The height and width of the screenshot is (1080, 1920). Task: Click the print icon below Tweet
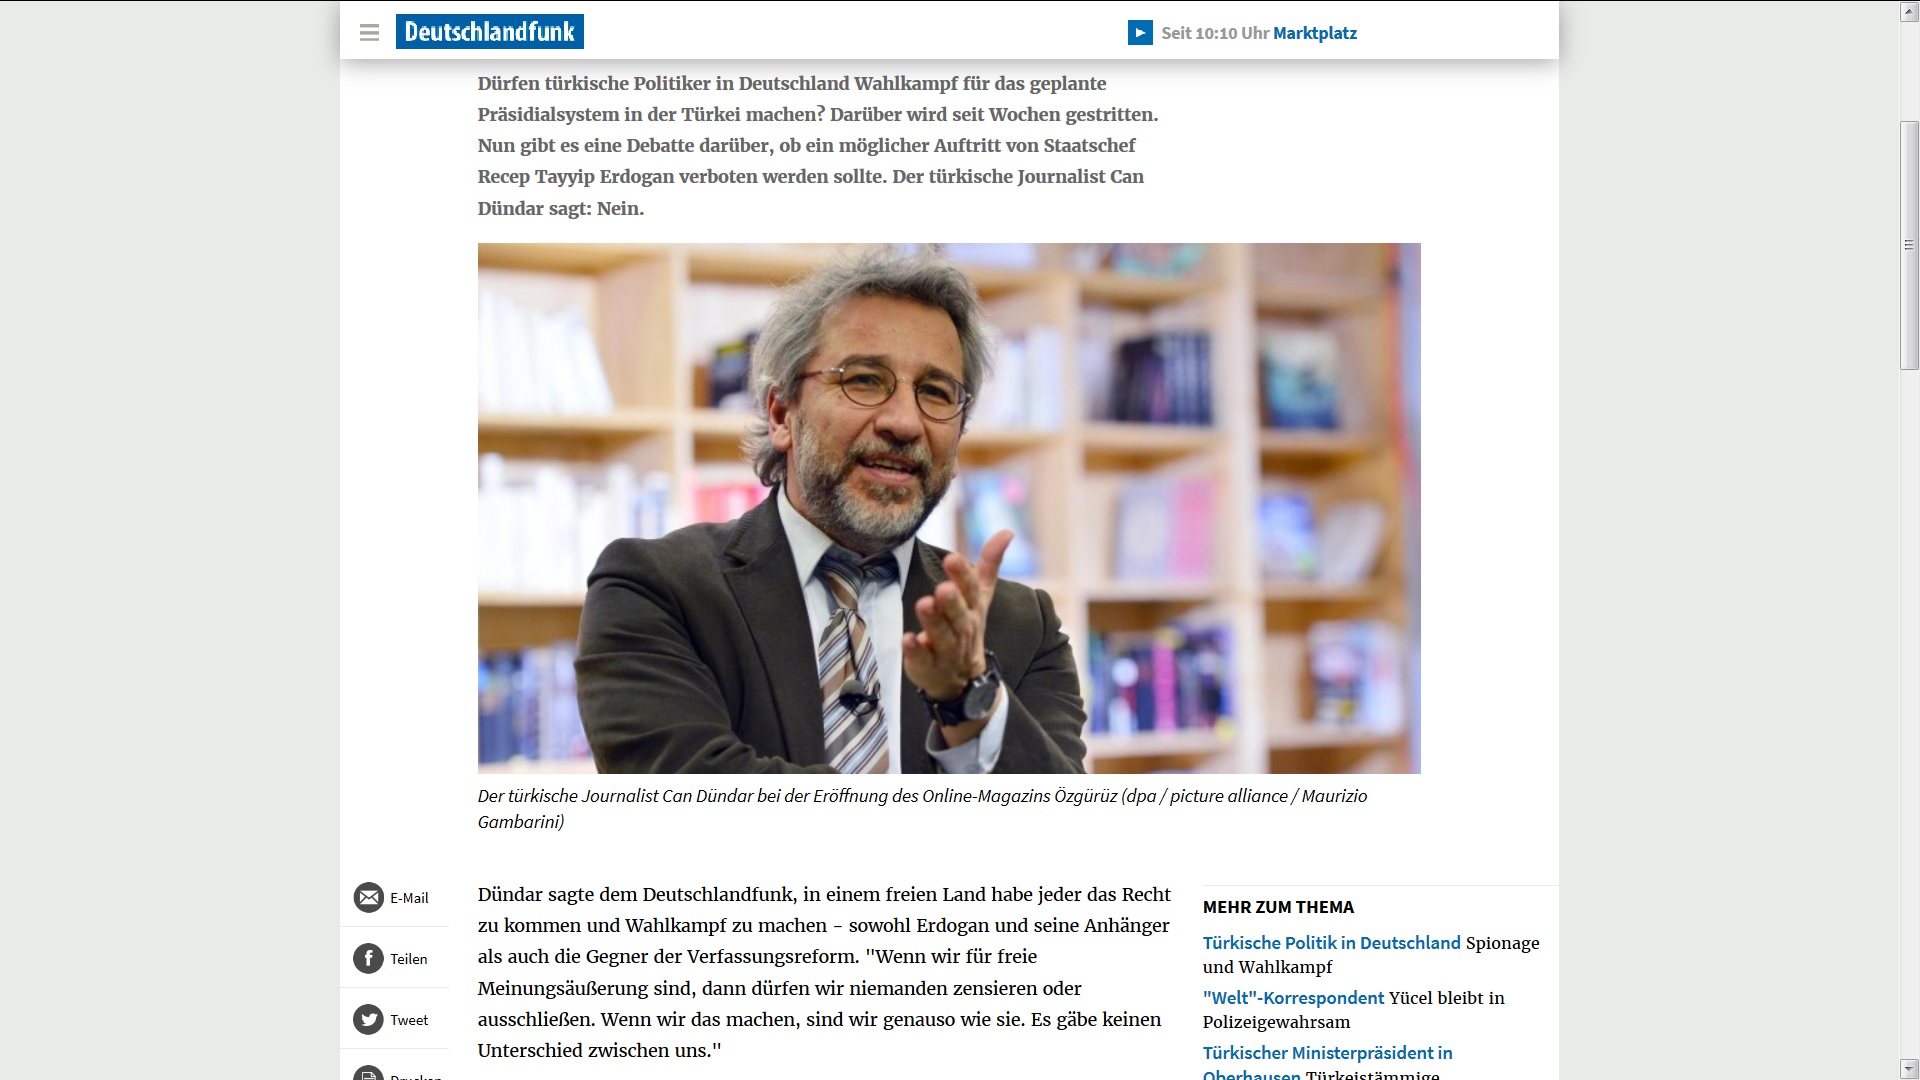click(368, 1074)
